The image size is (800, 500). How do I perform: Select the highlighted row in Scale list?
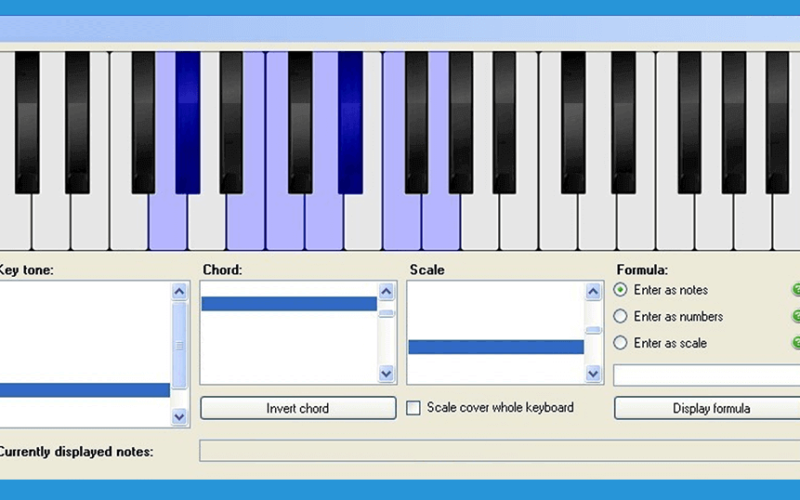(496, 347)
